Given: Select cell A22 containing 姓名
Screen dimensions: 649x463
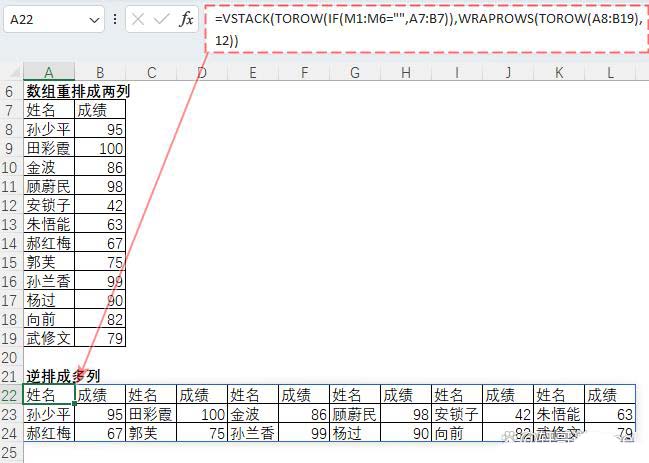Looking at the screenshot, I should pyautogui.click(x=48, y=395).
